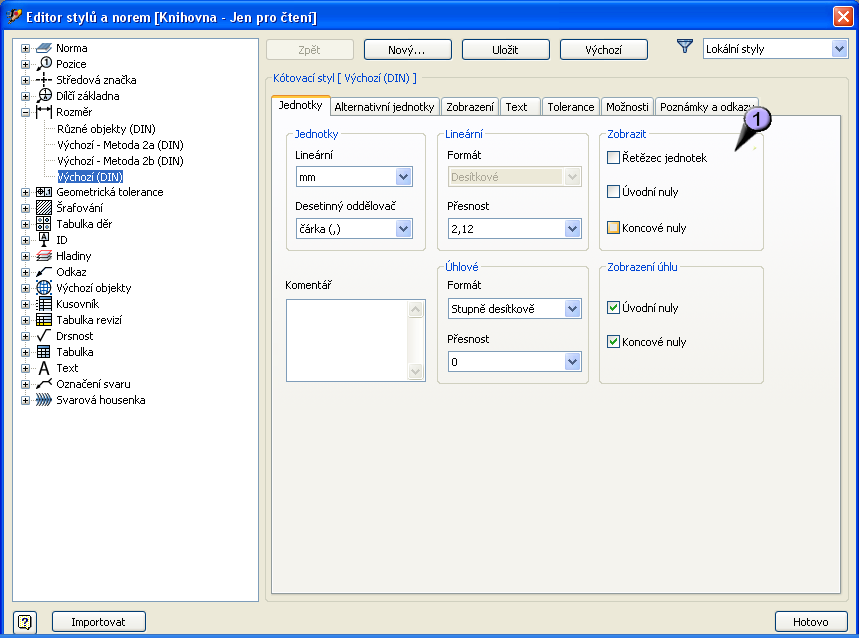Click the Drsnost surface texture icon
859x638 pixels.
43,336
